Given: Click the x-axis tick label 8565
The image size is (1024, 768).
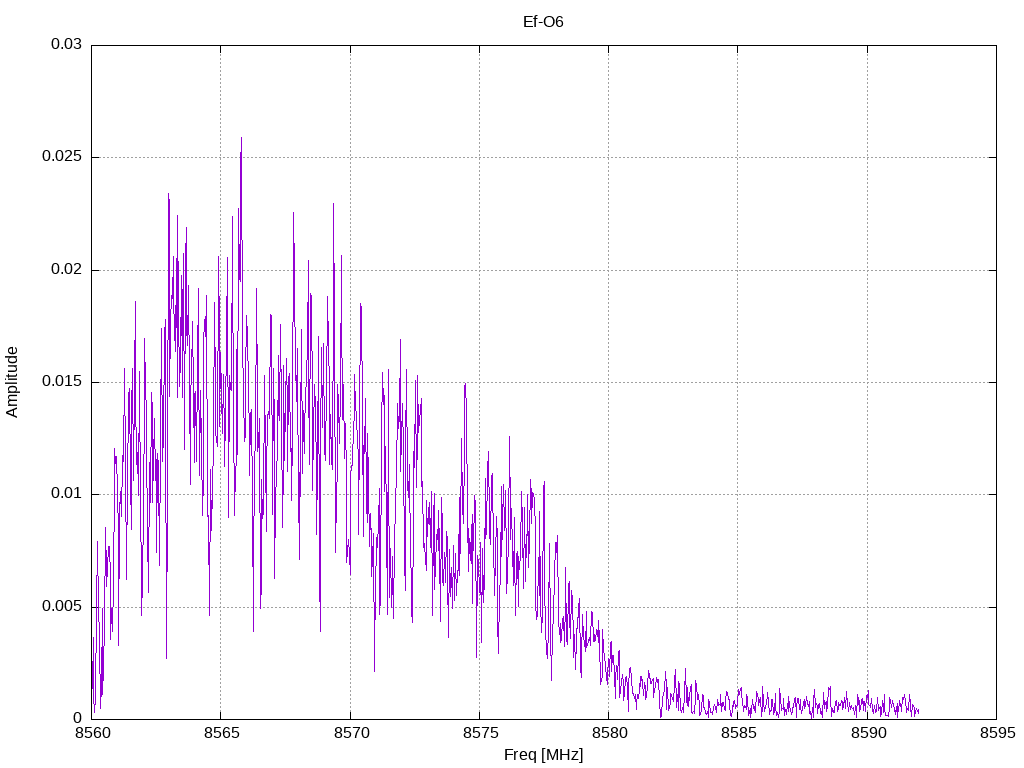Looking at the screenshot, I should 221,733.
